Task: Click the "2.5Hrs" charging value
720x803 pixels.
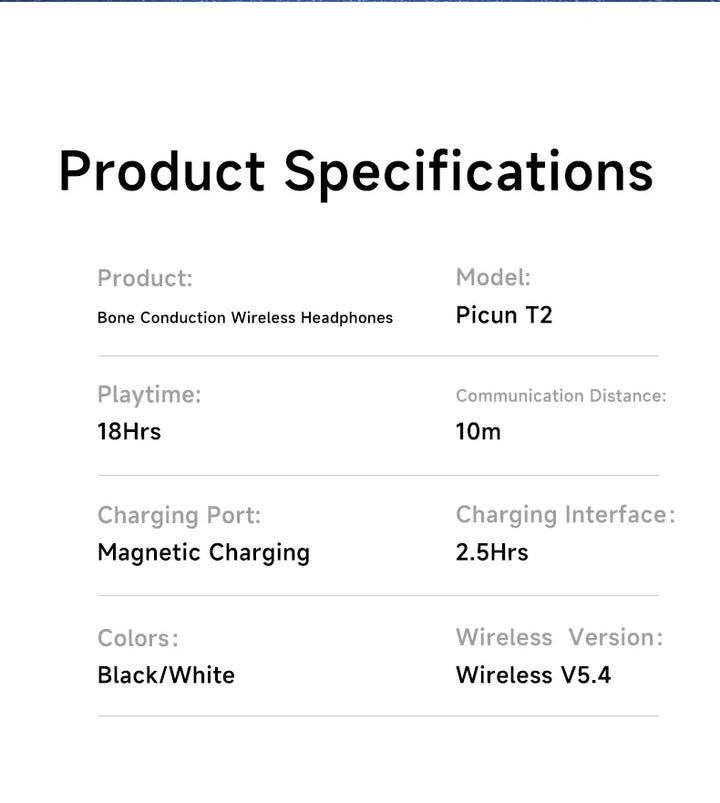Action: coord(492,552)
